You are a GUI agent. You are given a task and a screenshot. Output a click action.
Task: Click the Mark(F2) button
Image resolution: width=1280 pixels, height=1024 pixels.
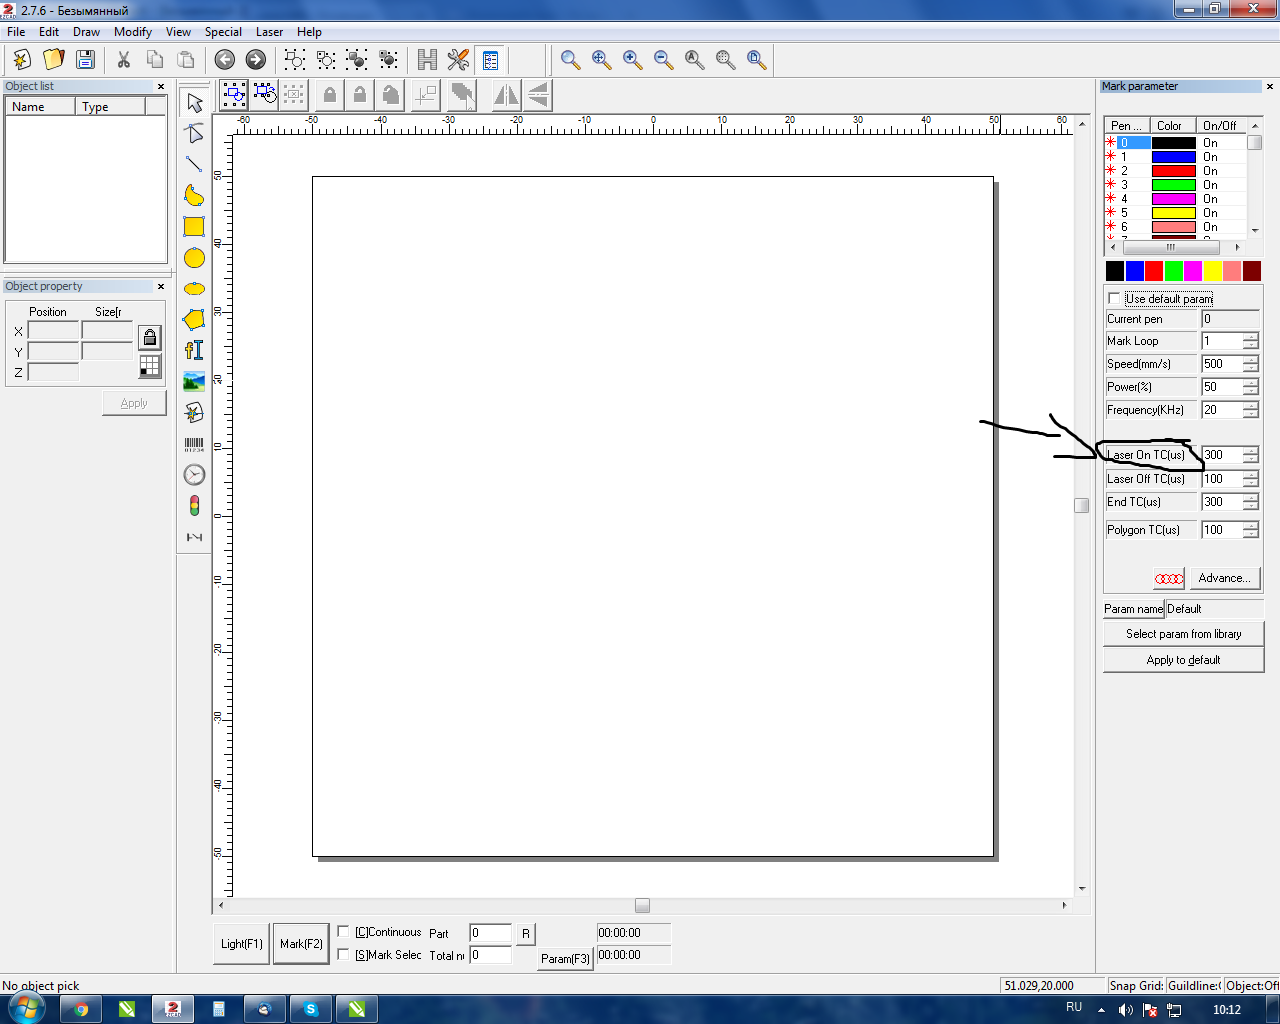coord(301,944)
